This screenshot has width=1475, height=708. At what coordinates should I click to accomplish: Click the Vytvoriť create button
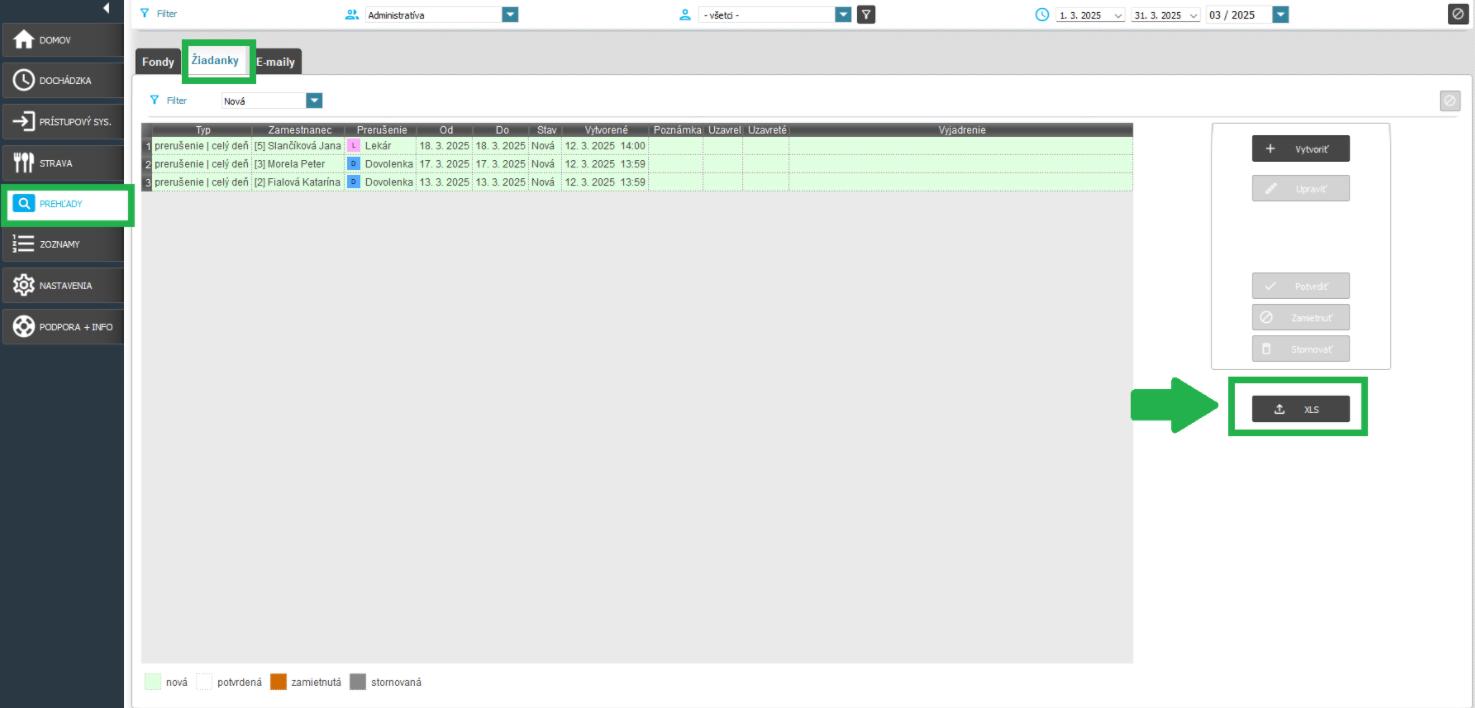pos(1300,148)
